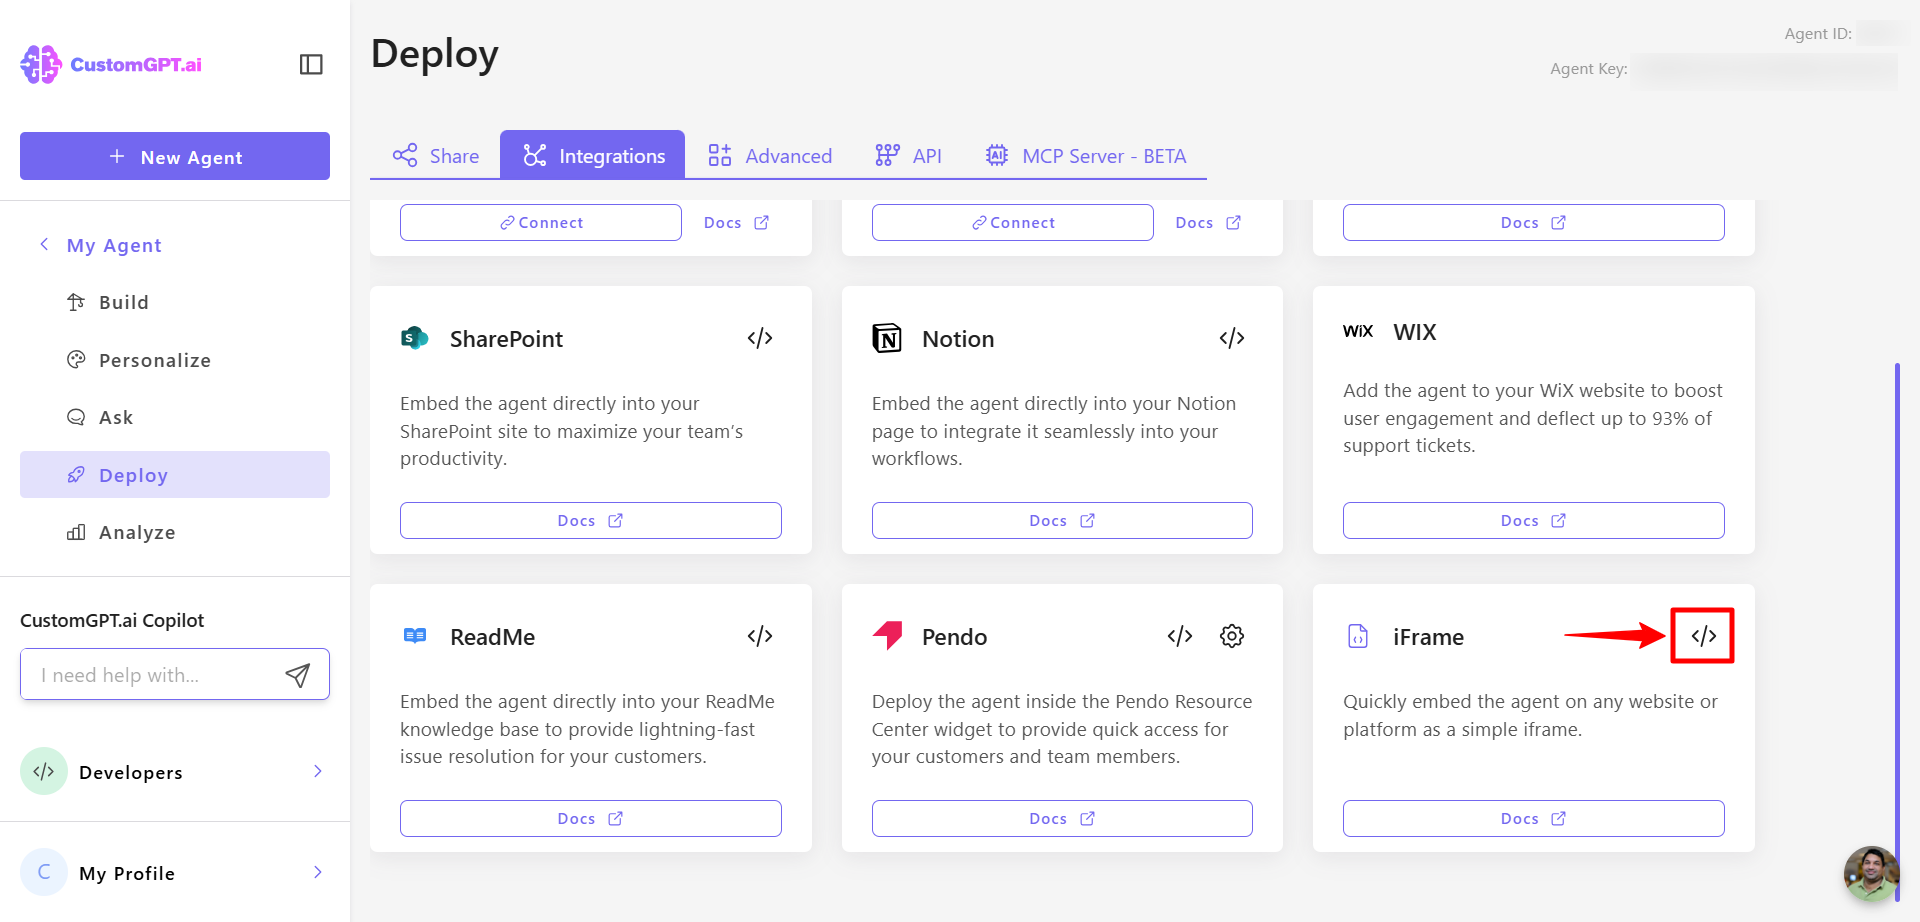Send Copilot message paper-plane icon
This screenshot has height=922, width=1920.
click(x=297, y=675)
